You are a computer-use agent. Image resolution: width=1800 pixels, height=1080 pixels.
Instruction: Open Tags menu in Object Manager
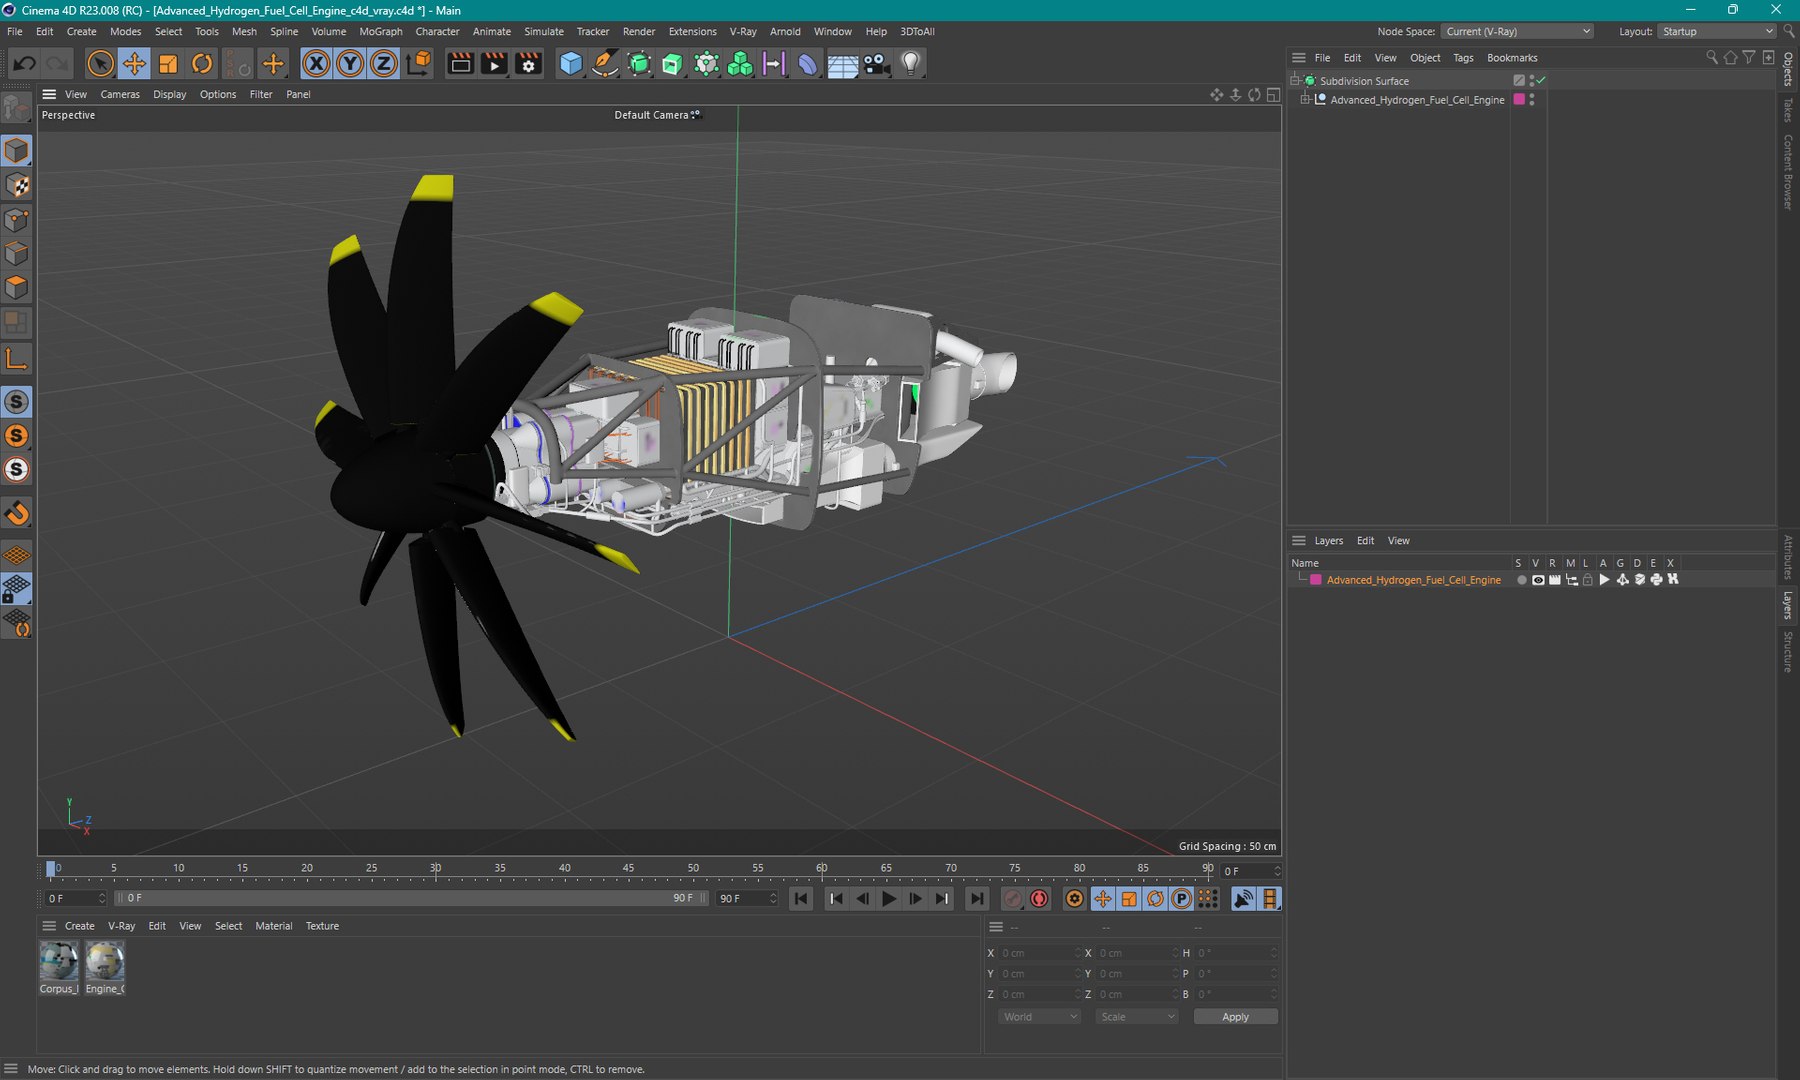[x=1462, y=58]
